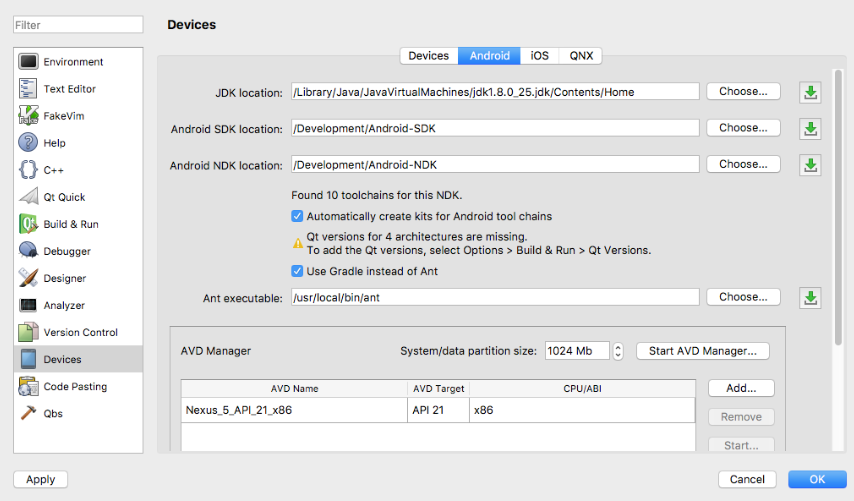Apply the settings changes
The width and height of the screenshot is (854, 501).
pos(40,479)
